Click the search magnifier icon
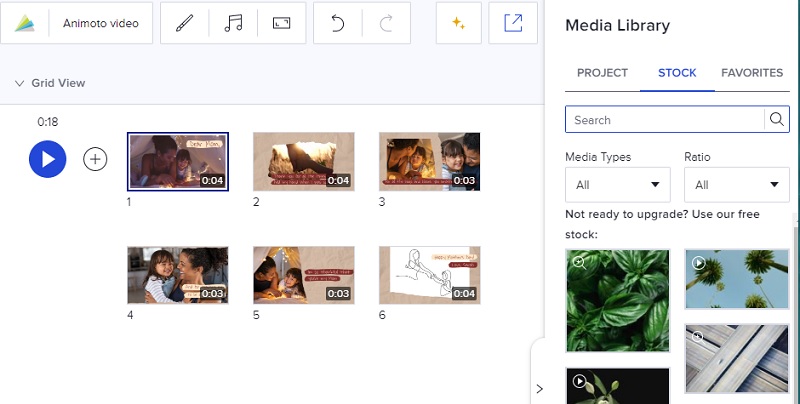 [x=777, y=120]
